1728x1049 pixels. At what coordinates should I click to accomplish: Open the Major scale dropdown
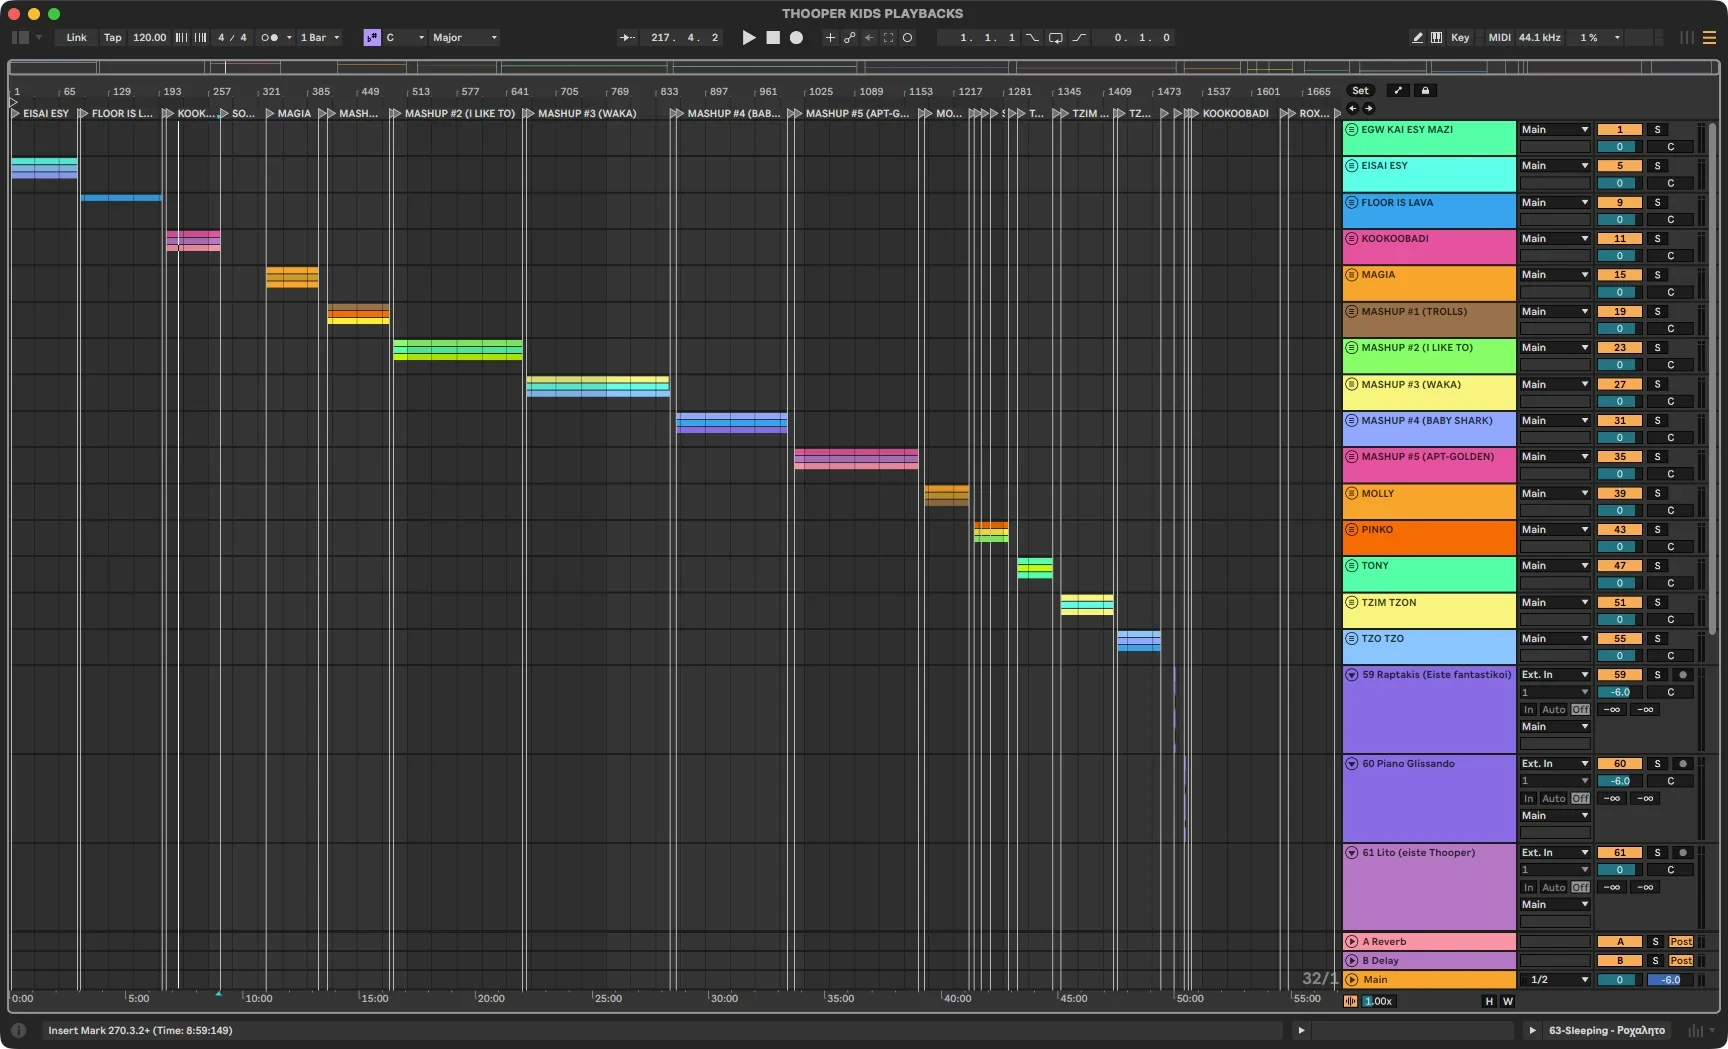point(465,38)
